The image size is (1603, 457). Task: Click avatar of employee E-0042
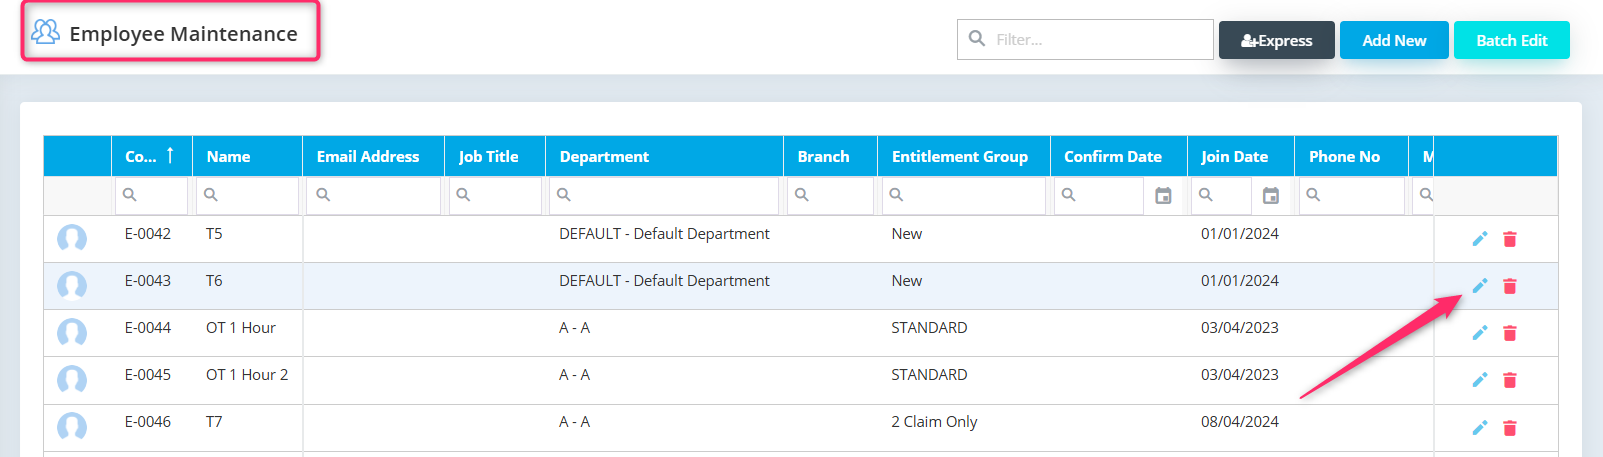tap(72, 238)
